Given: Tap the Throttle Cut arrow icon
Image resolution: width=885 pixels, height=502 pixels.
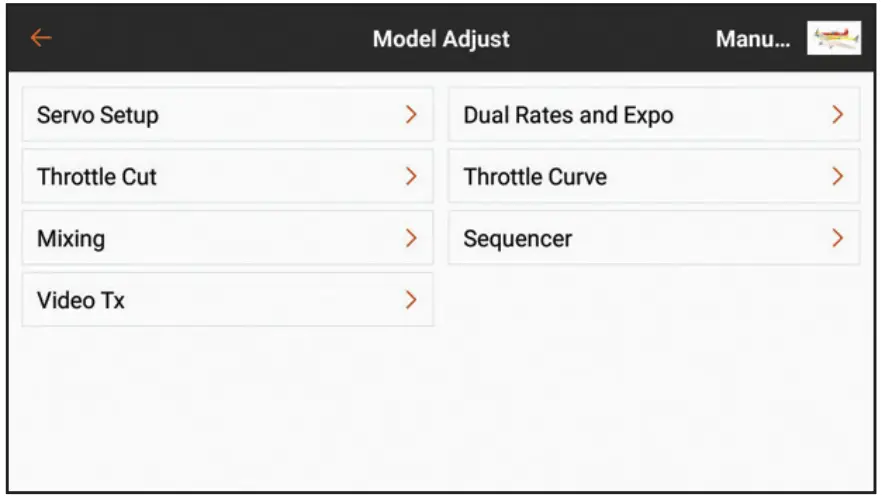Looking at the screenshot, I should tap(411, 177).
